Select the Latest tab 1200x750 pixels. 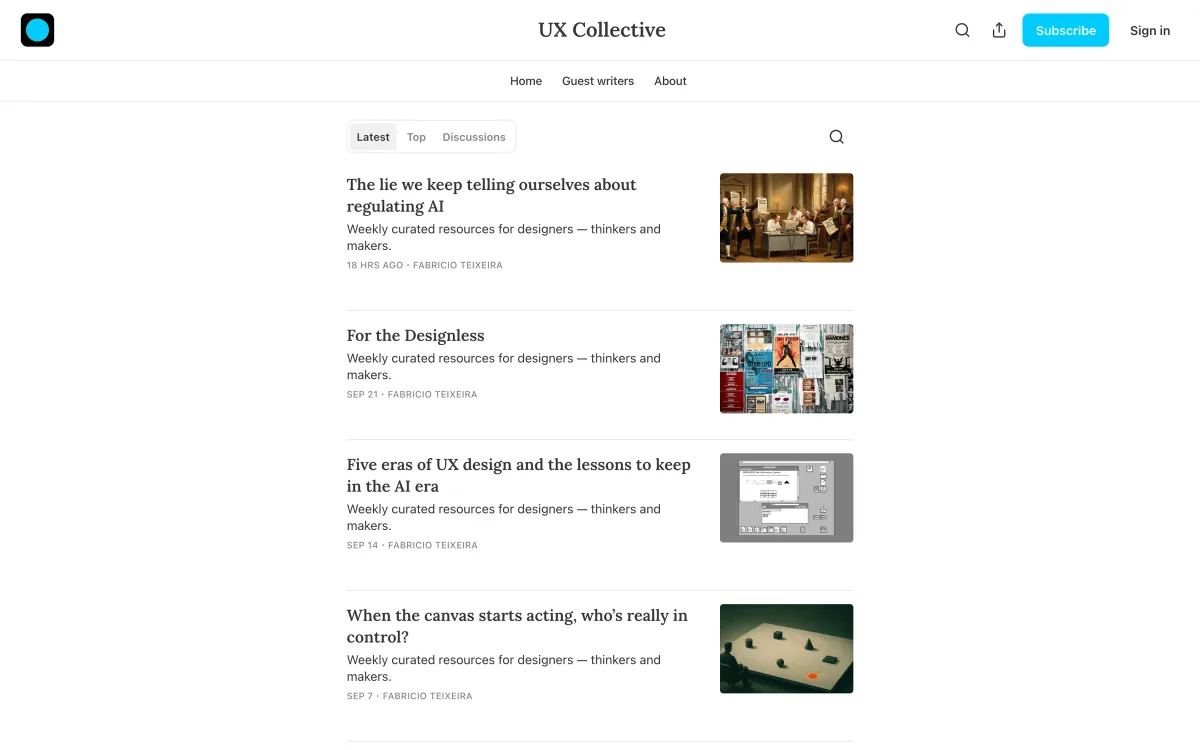pyautogui.click(x=373, y=137)
